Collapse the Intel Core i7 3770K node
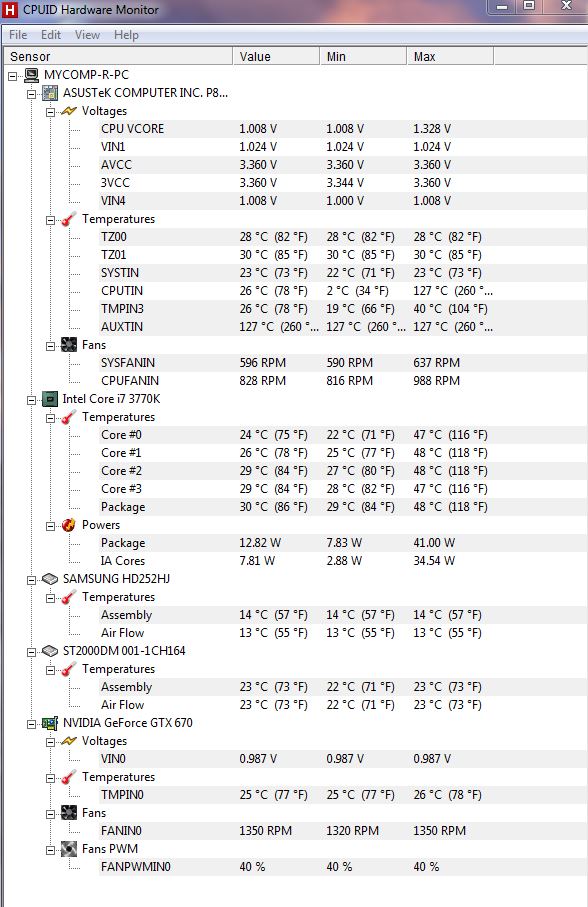This screenshot has height=907, width=588. [x=32, y=399]
